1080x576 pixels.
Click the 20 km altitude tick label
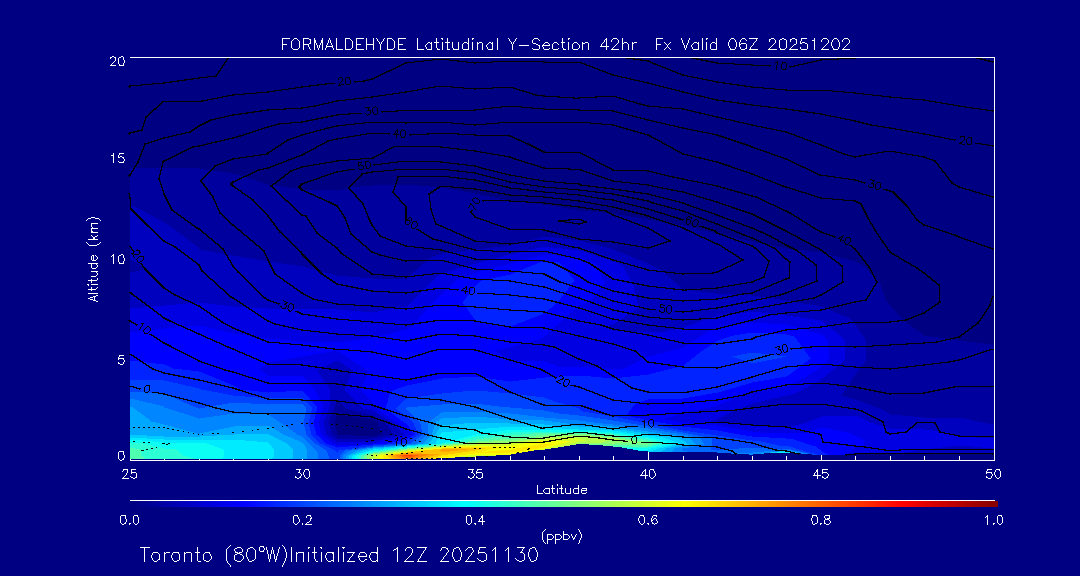(x=114, y=61)
